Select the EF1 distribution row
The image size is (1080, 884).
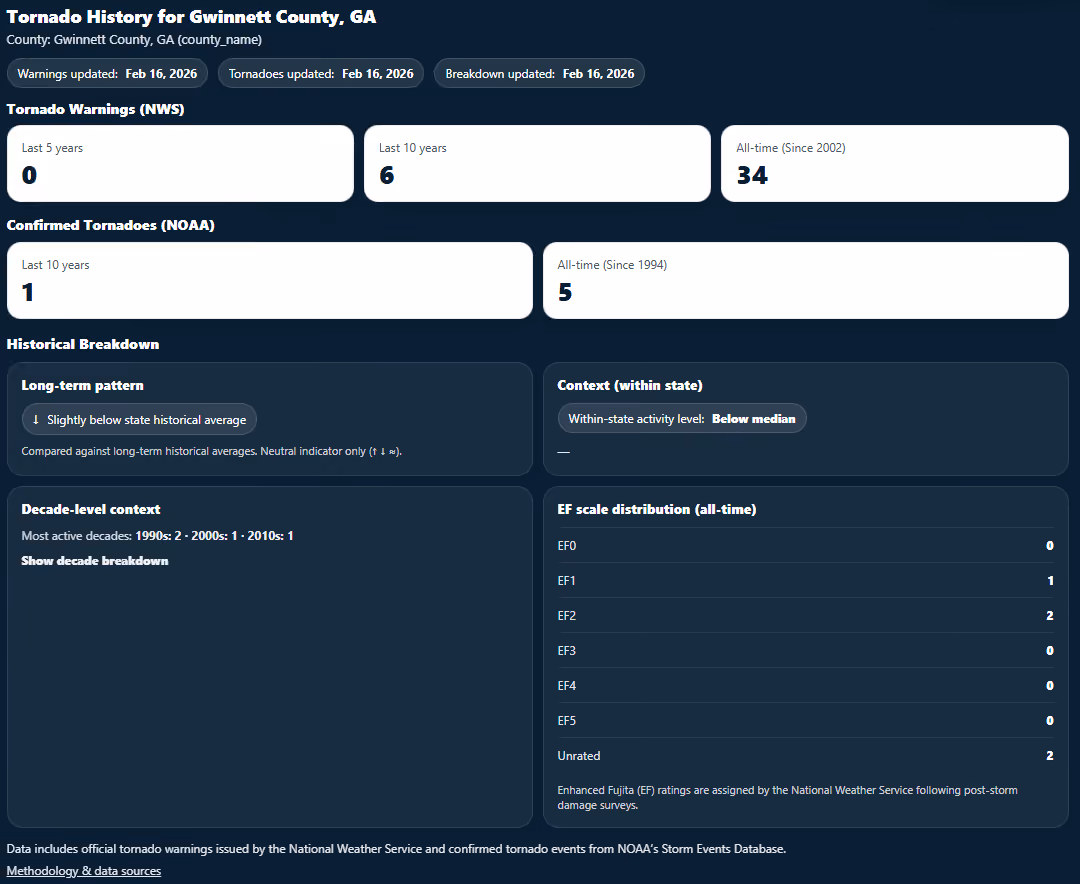pyautogui.click(x=805, y=581)
